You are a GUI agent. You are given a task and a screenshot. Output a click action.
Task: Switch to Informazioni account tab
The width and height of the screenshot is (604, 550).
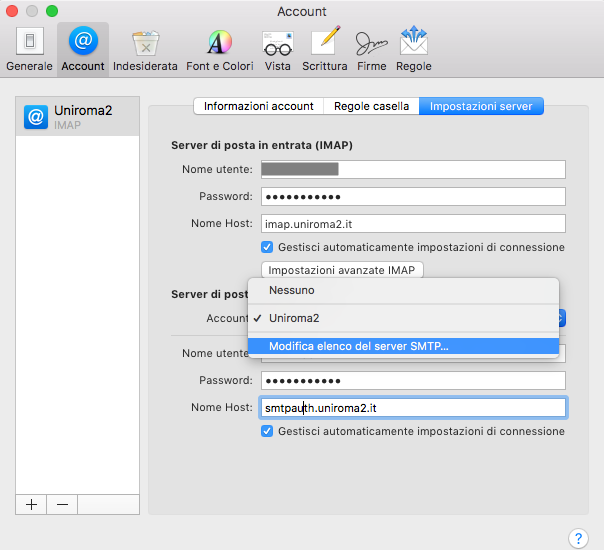(x=258, y=106)
